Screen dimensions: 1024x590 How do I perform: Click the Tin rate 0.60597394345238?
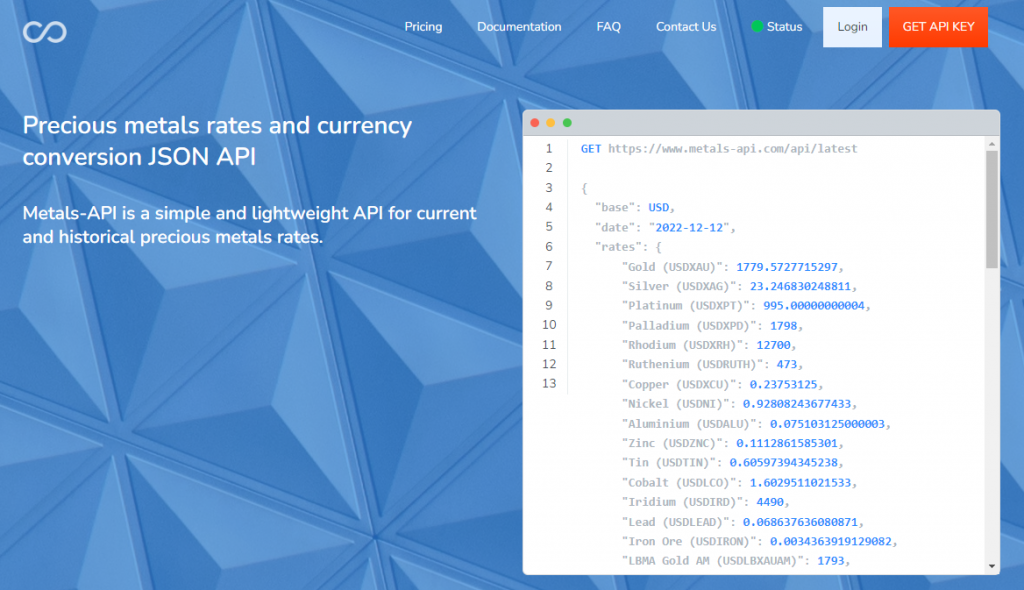click(783, 463)
